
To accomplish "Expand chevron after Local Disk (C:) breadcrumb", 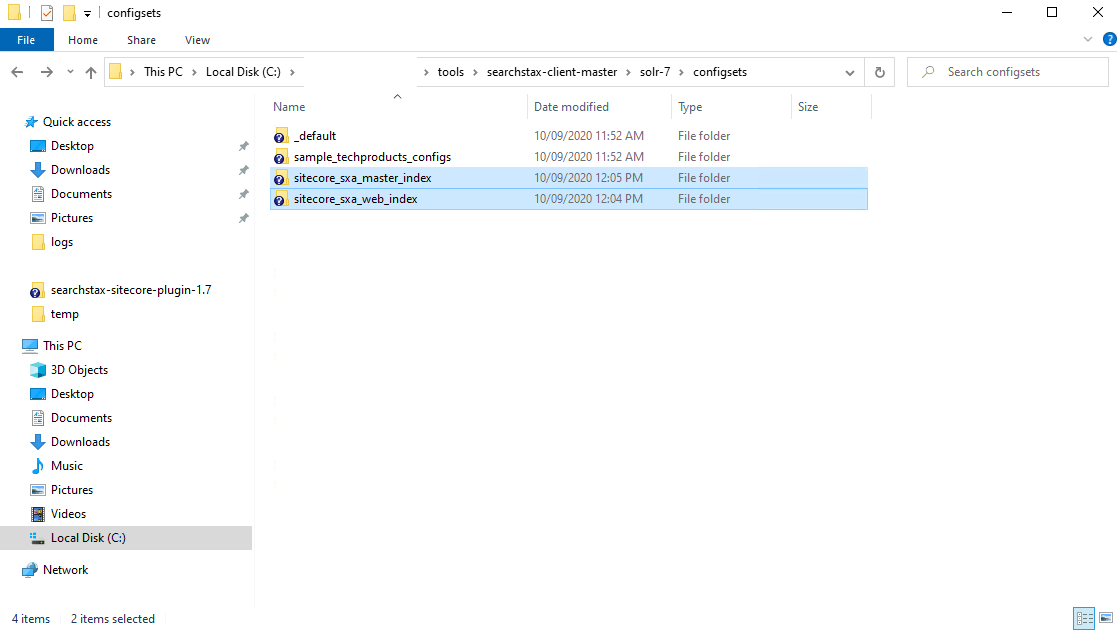I will (292, 72).
